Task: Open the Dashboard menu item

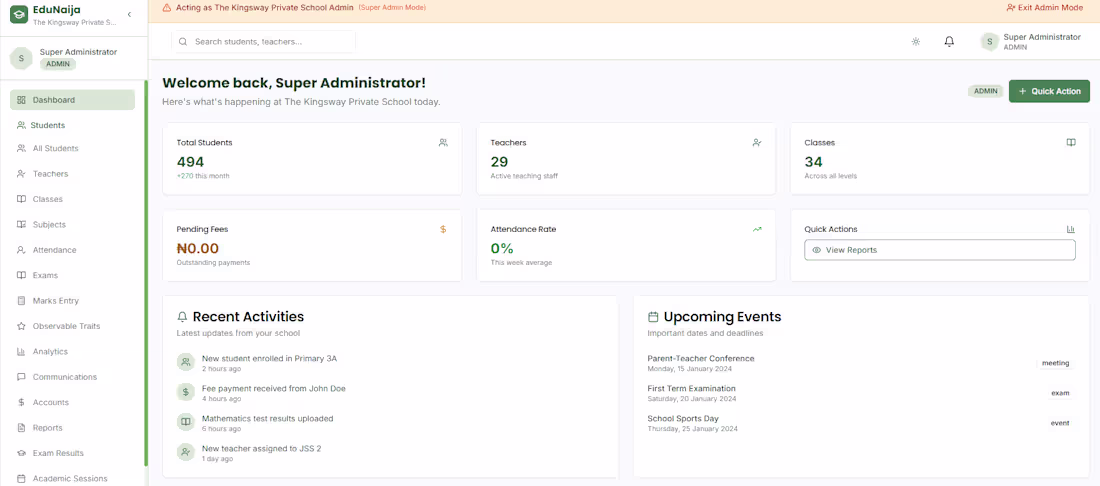Action: 72,100
